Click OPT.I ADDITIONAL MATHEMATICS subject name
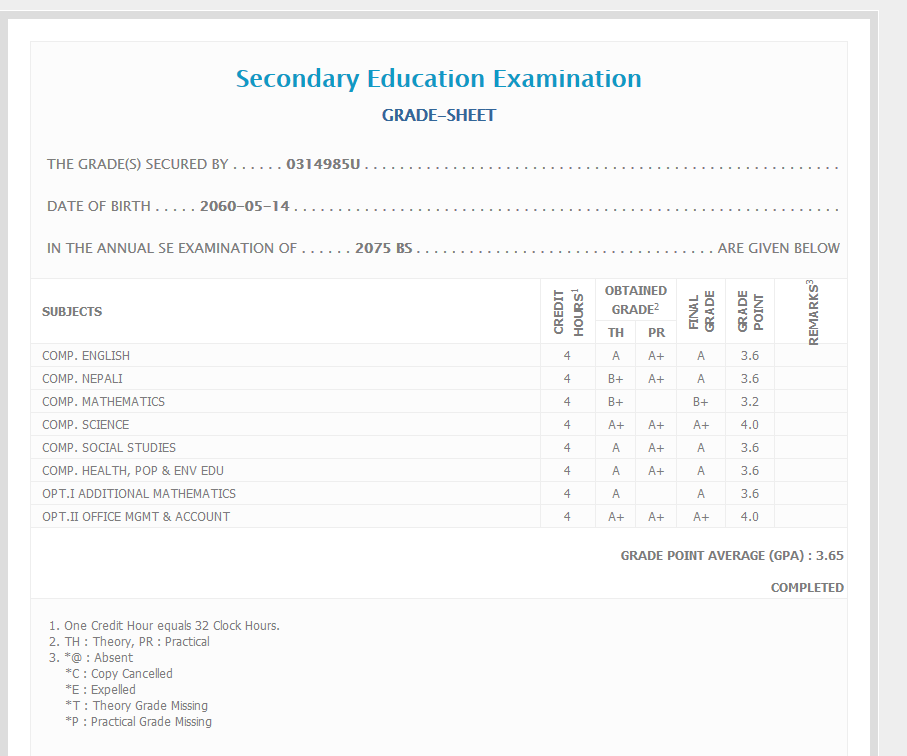The image size is (907, 756). tap(139, 494)
